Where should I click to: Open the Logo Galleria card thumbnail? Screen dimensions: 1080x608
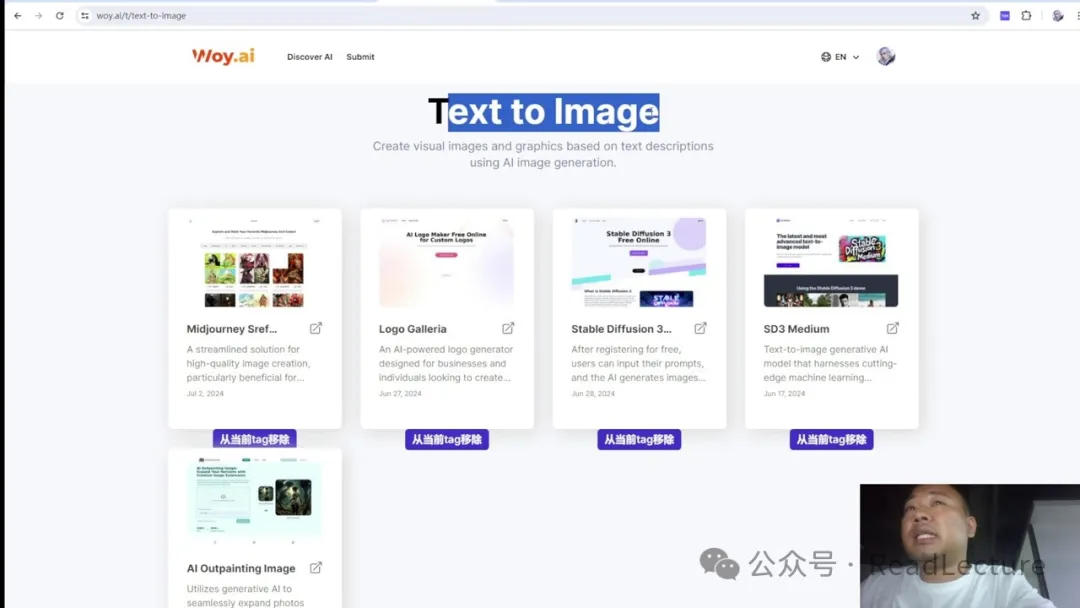pyautogui.click(x=446, y=262)
